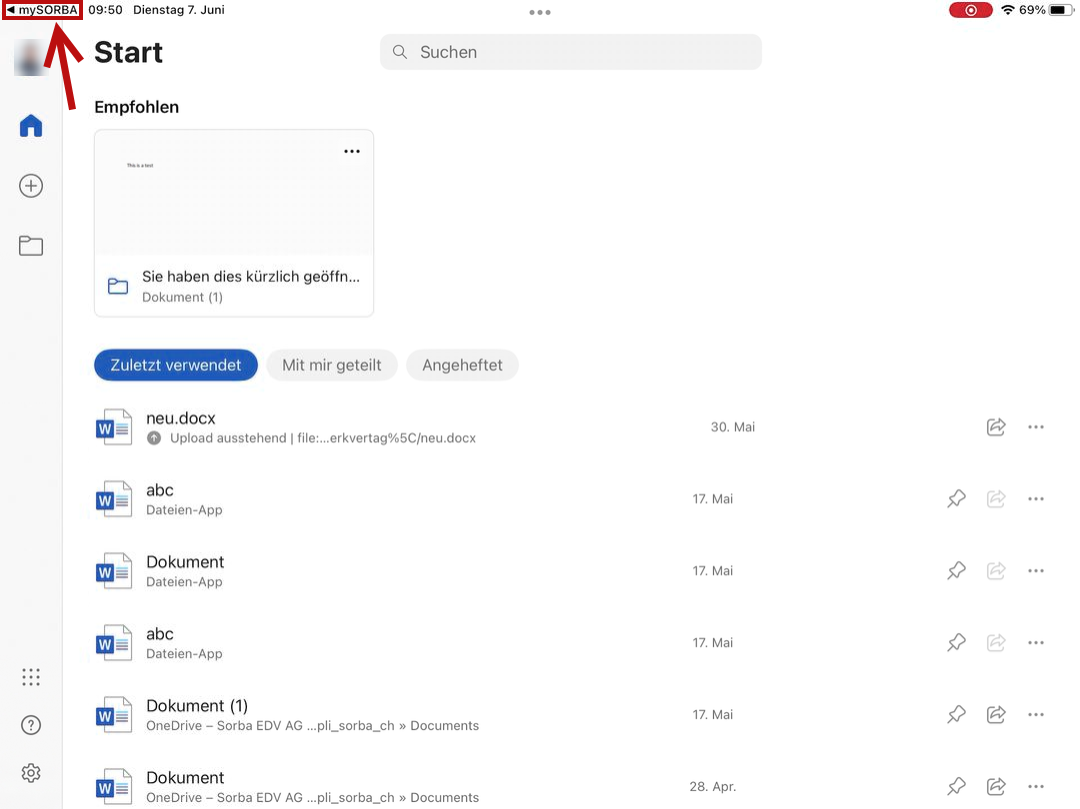Image resolution: width=1080 pixels, height=809 pixels.
Task: Return to the mySORBA app
Action: (42, 10)
